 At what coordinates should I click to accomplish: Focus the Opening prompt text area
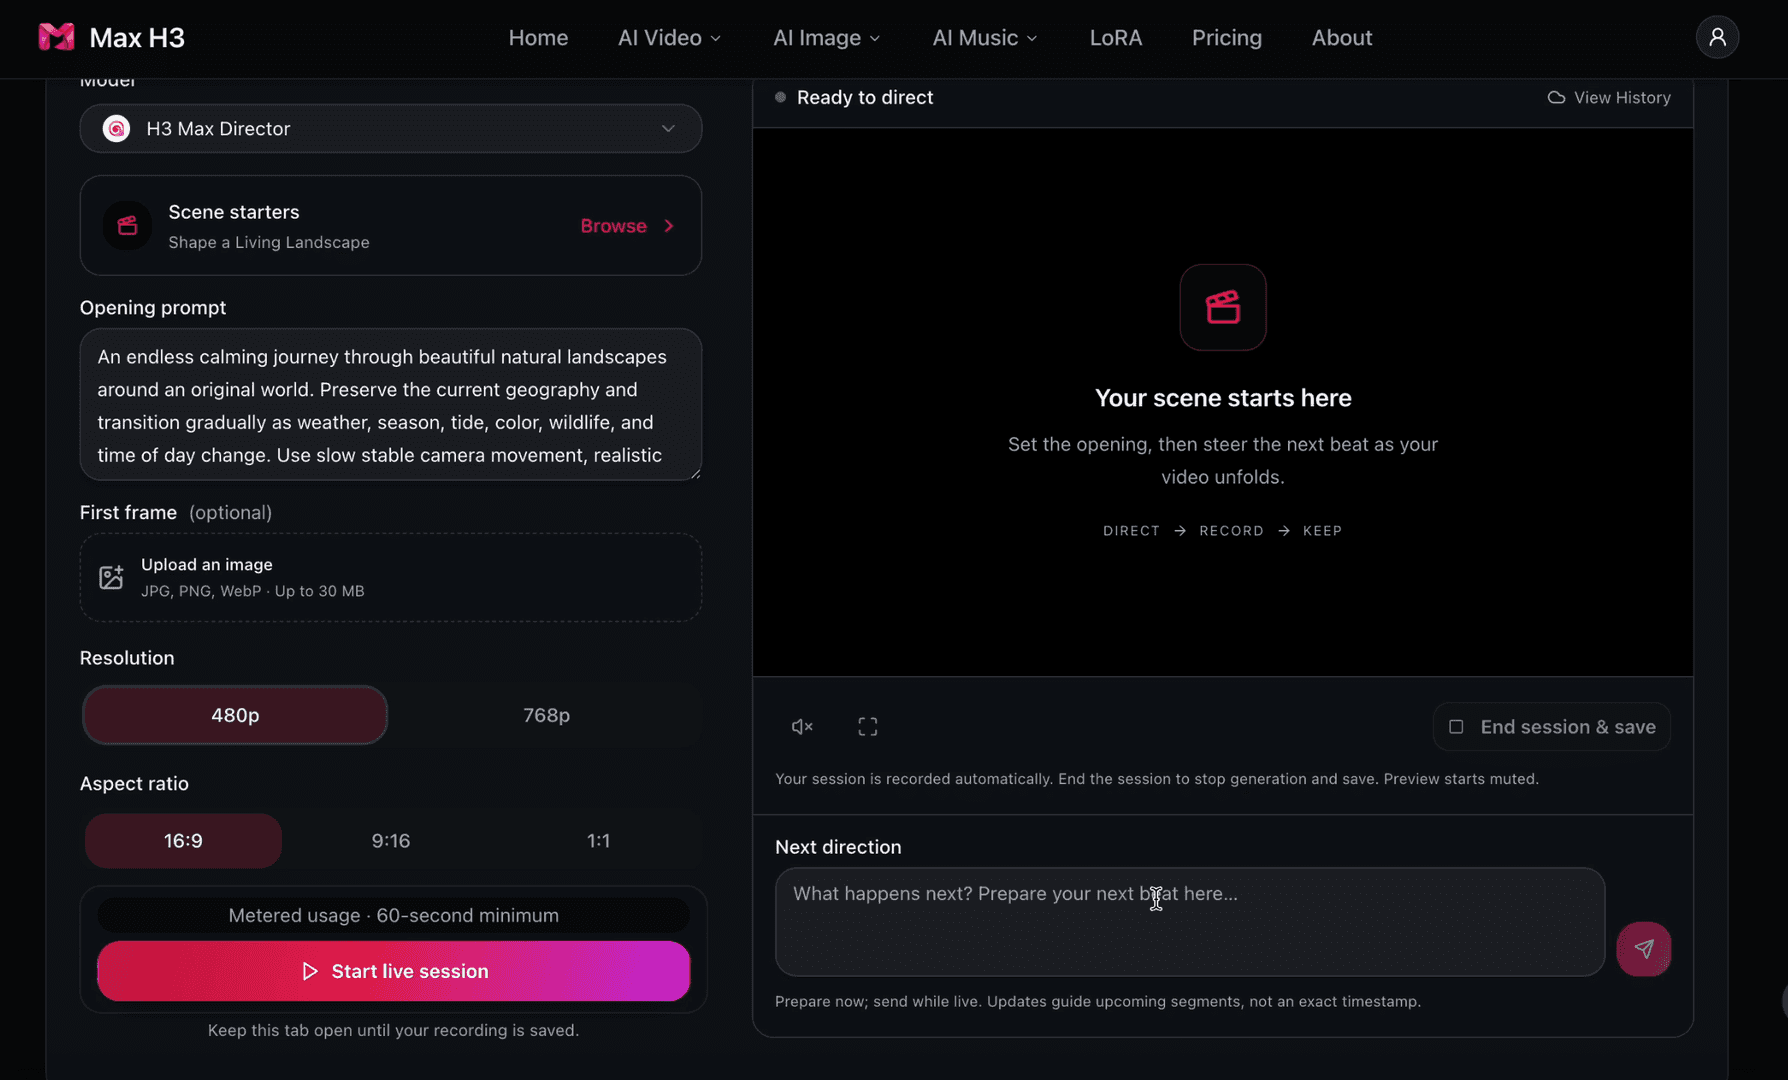[x=391, y=405]
